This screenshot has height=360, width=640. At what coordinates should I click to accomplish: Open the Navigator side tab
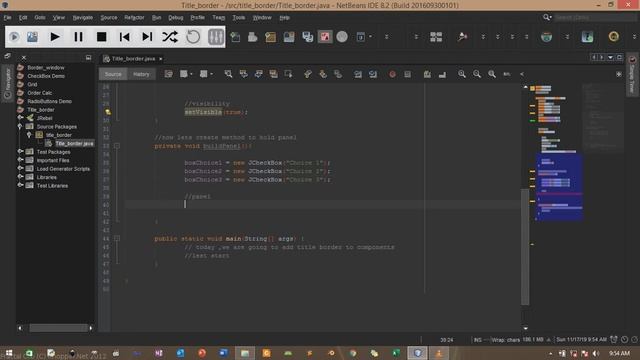tap(7, 84)
